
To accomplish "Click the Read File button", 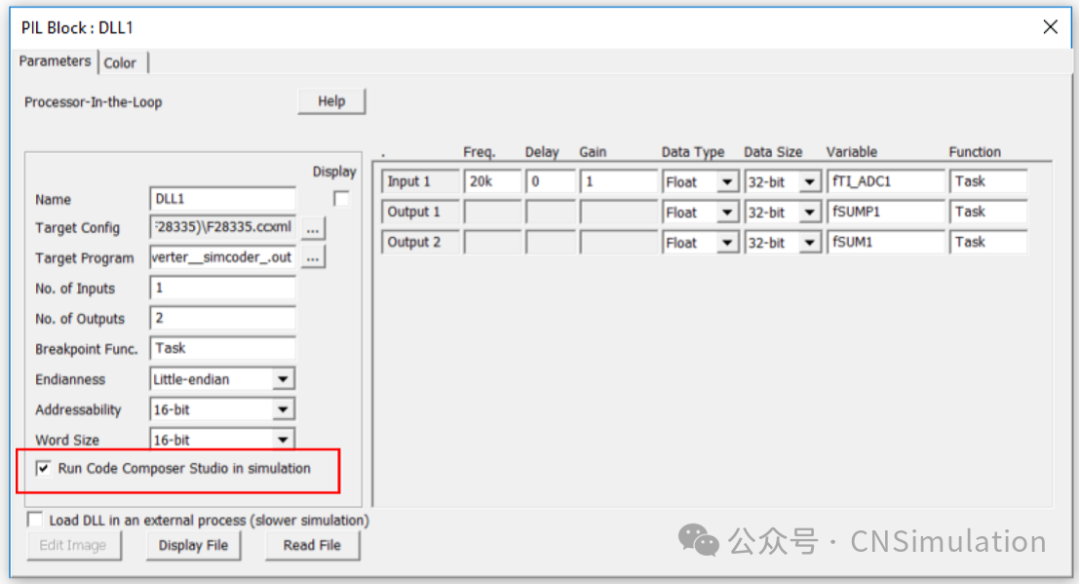I will (x=313, y=545).
